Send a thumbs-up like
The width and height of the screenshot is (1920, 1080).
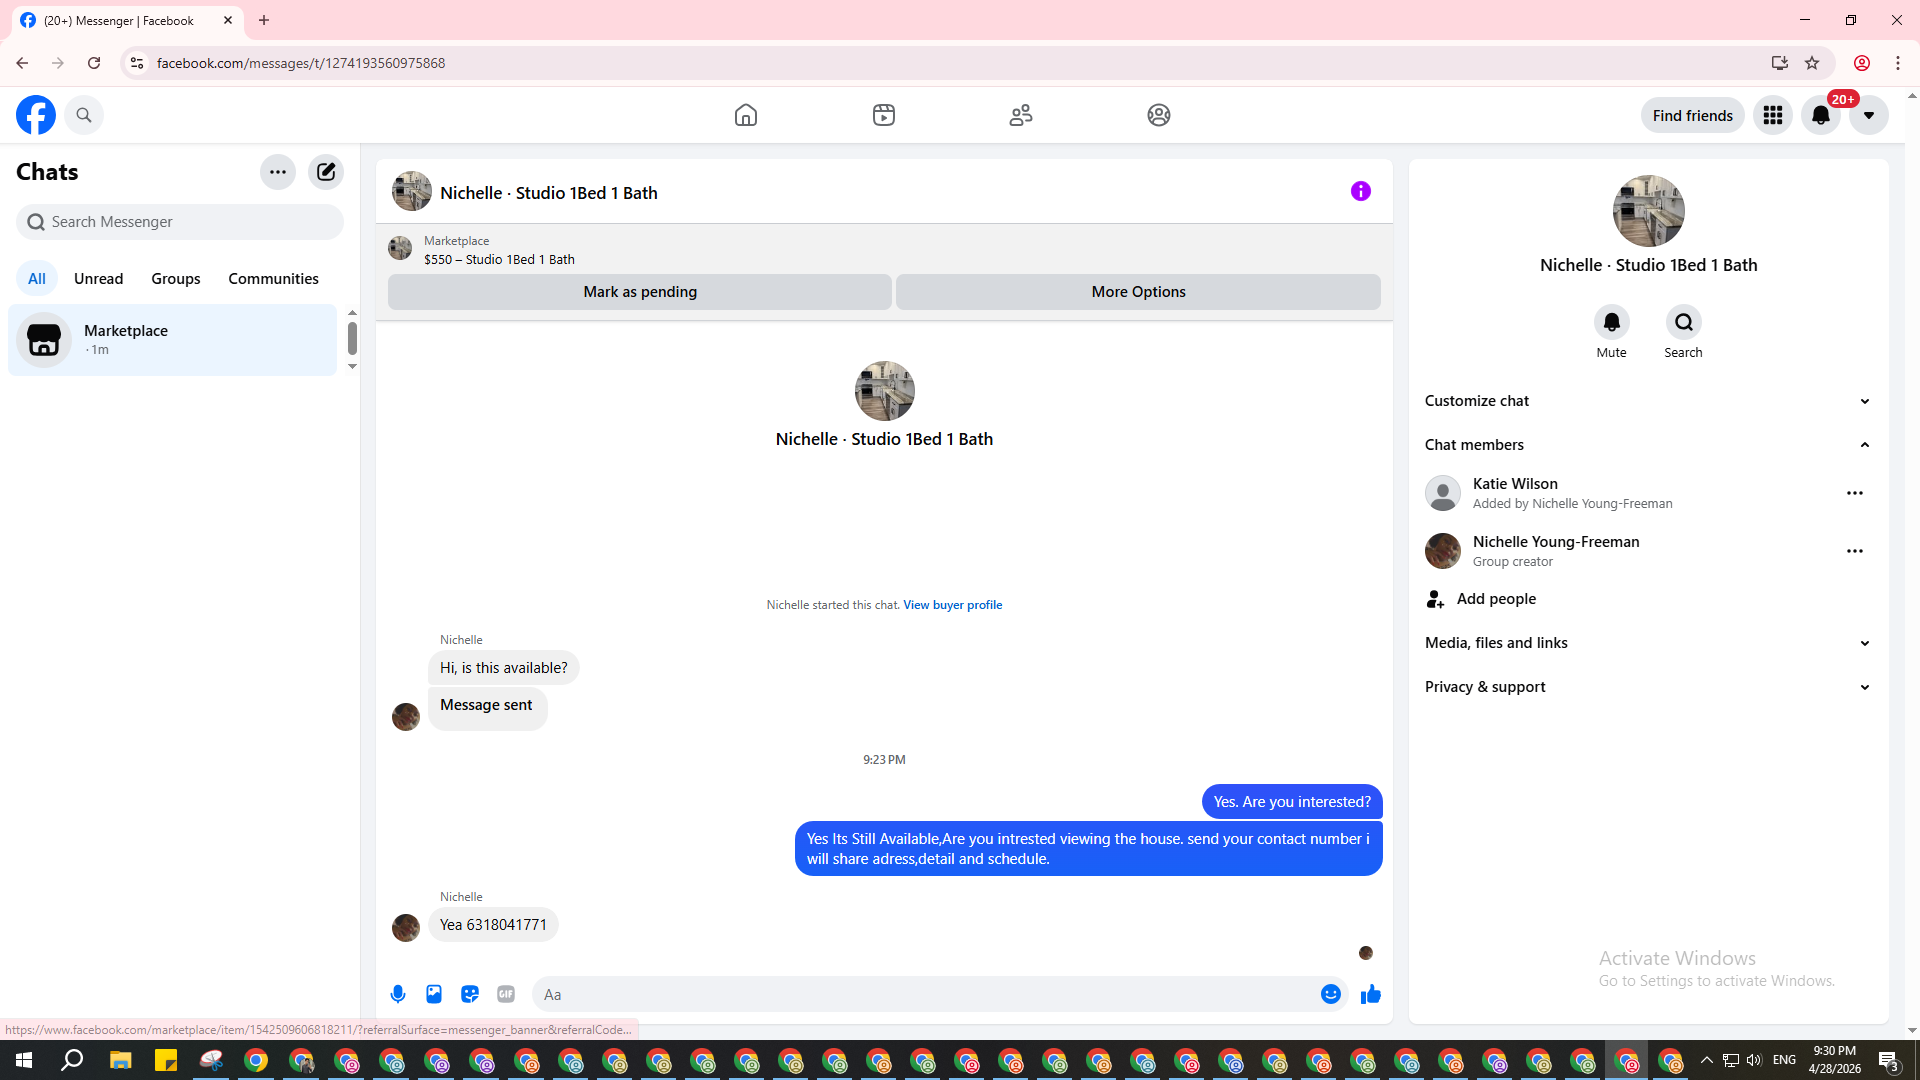(1370, 994)
